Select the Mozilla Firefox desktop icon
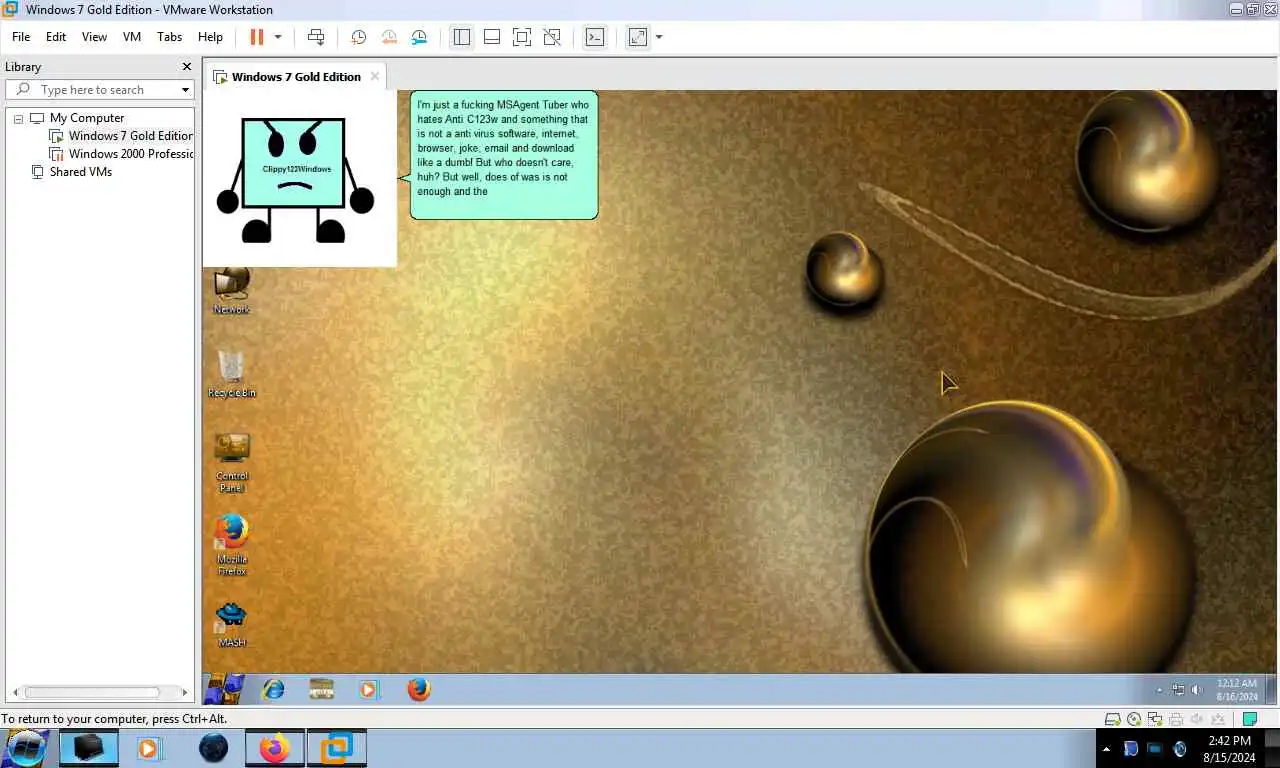This screenshot has width=1280, height=768. coord(232,545)
